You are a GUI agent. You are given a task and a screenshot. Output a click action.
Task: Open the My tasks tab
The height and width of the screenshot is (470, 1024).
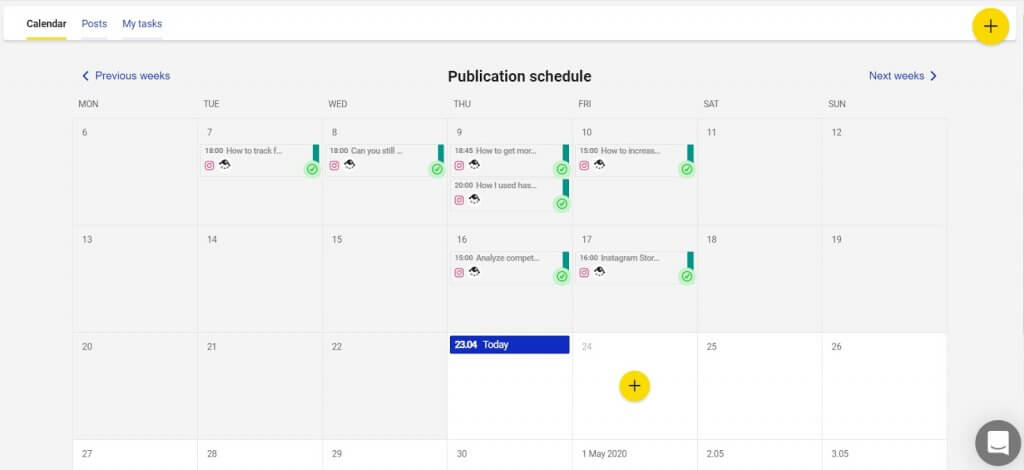point(142,24)
